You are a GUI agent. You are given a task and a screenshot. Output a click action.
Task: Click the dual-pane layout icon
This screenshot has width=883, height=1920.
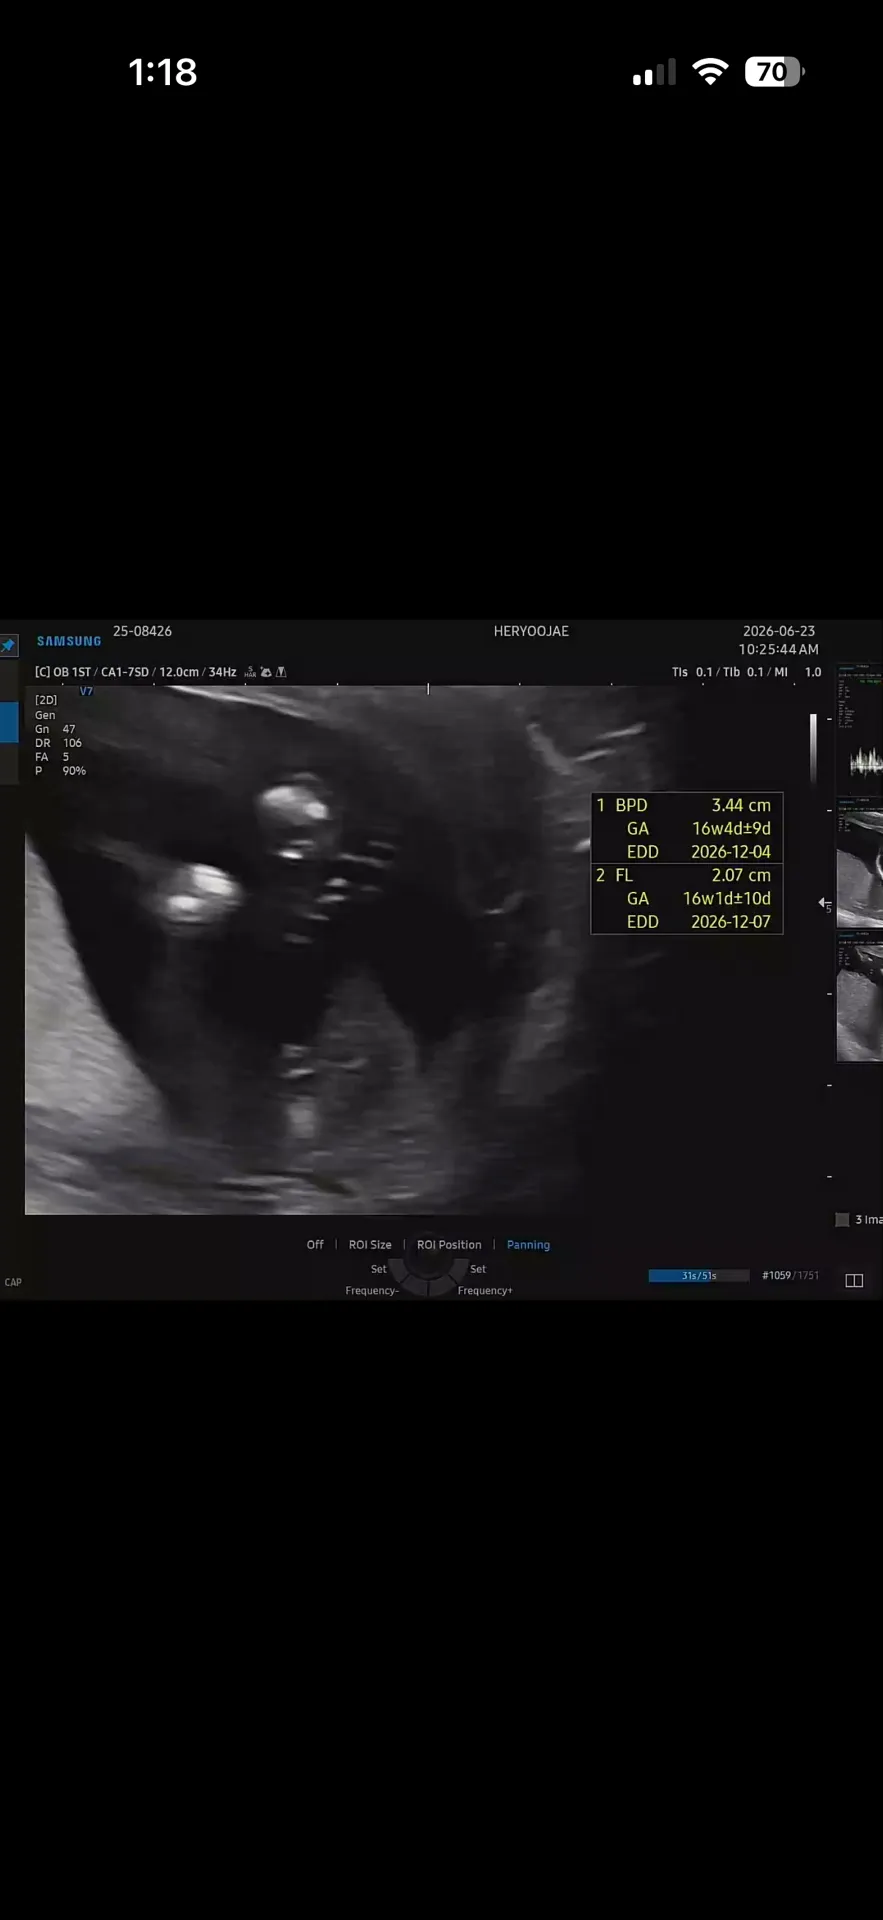[x=854, y=1280]
